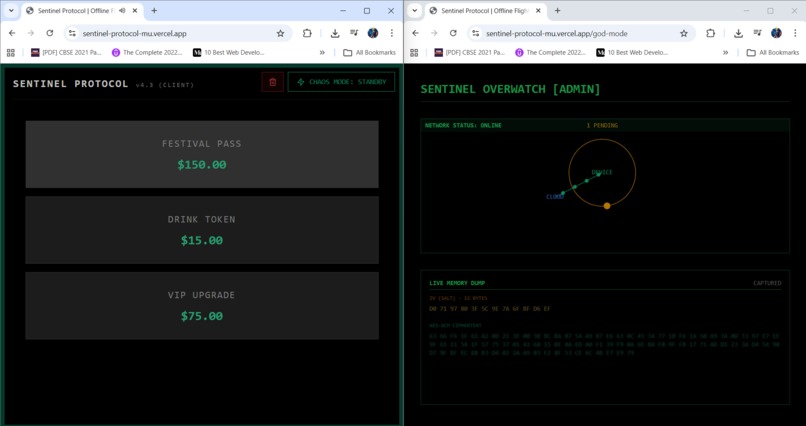Select the VIP Upgrade $75.00 card
This screenshot has width=806, height=426.
coord(202,306)
